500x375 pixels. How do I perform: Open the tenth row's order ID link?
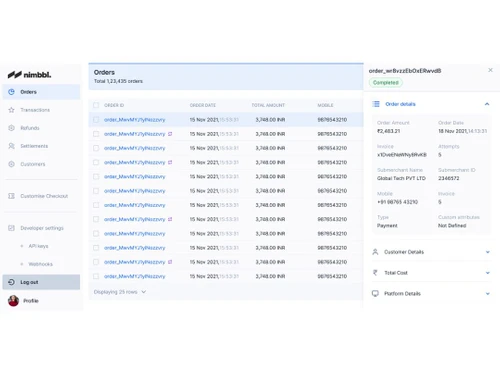point(134,248)
